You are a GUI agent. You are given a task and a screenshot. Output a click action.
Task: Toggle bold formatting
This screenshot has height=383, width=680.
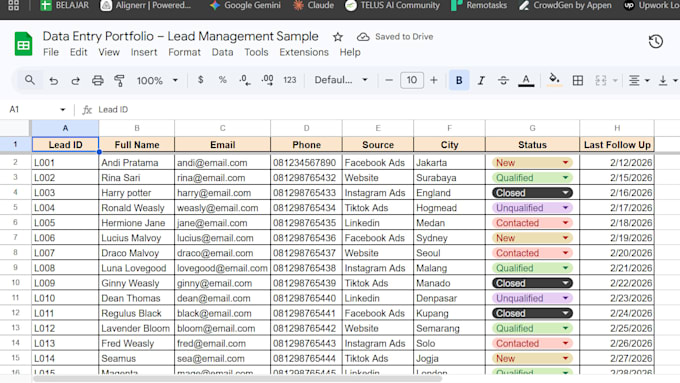459,80
